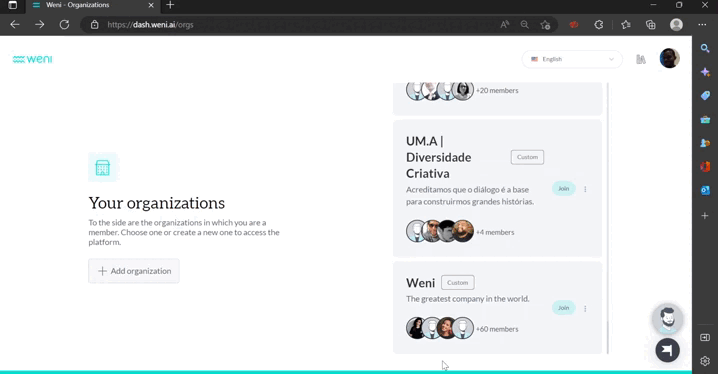This screenshot has height=374, width=718.
Task: Open Microsoft 365 icon in sidebar
Action: click(x=705, y=166)
